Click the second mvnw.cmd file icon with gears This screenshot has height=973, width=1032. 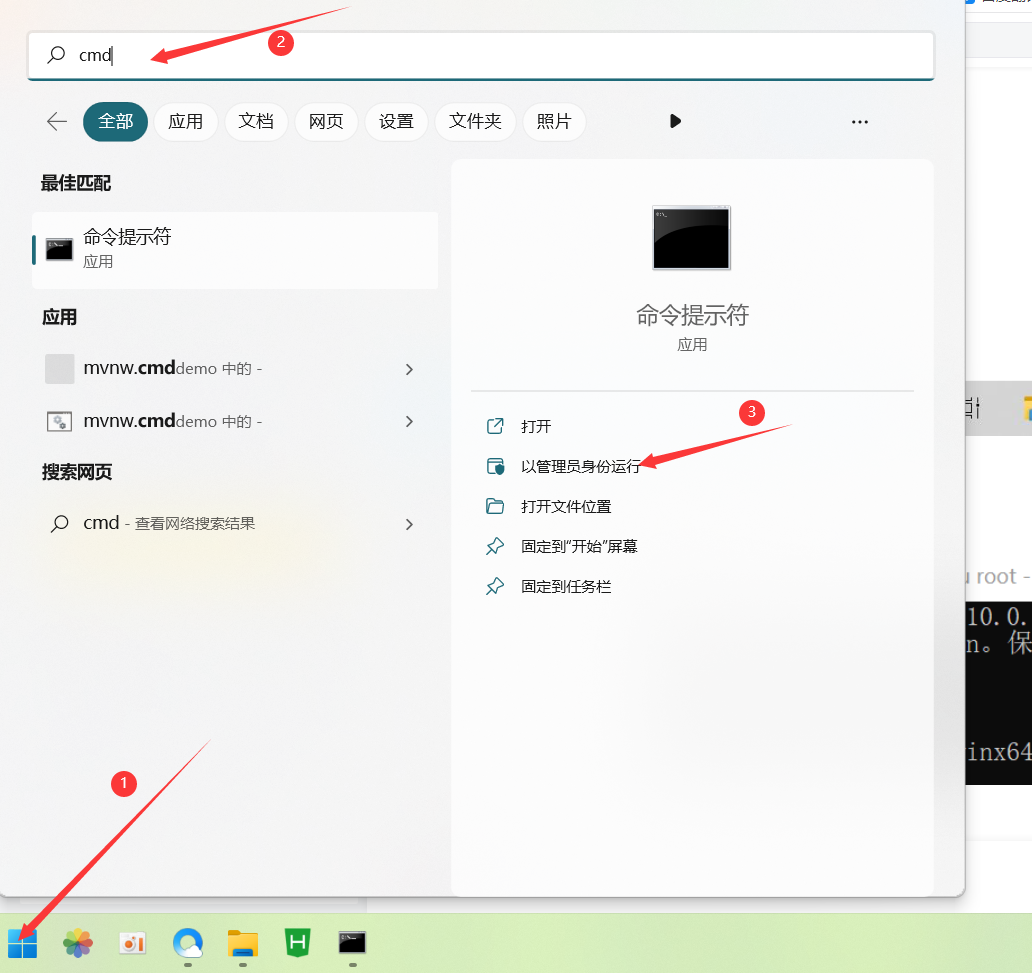coord(59,421)
